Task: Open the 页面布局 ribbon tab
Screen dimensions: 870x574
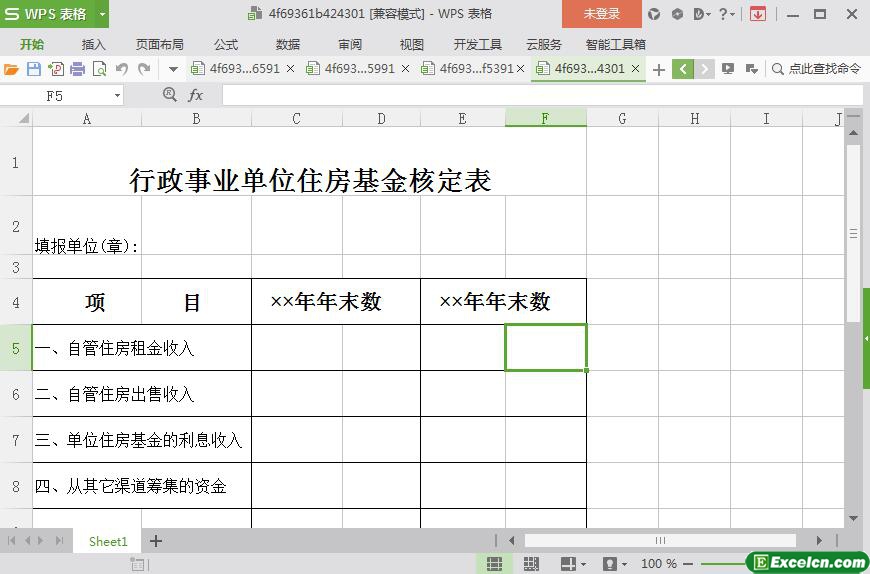Action: coord(160,44)
